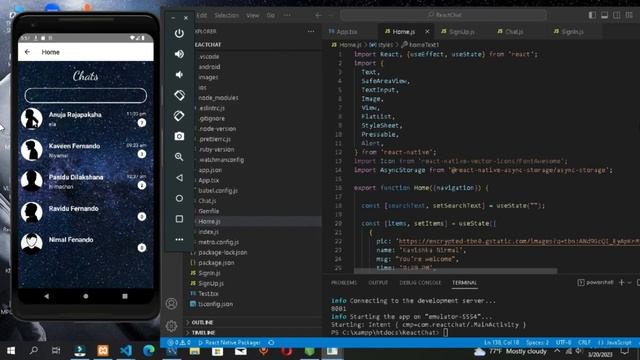Open XAMPP taskbar icon
Image resolution: width=640 pixels, height=360 pixels.
[x=103, y=351]
